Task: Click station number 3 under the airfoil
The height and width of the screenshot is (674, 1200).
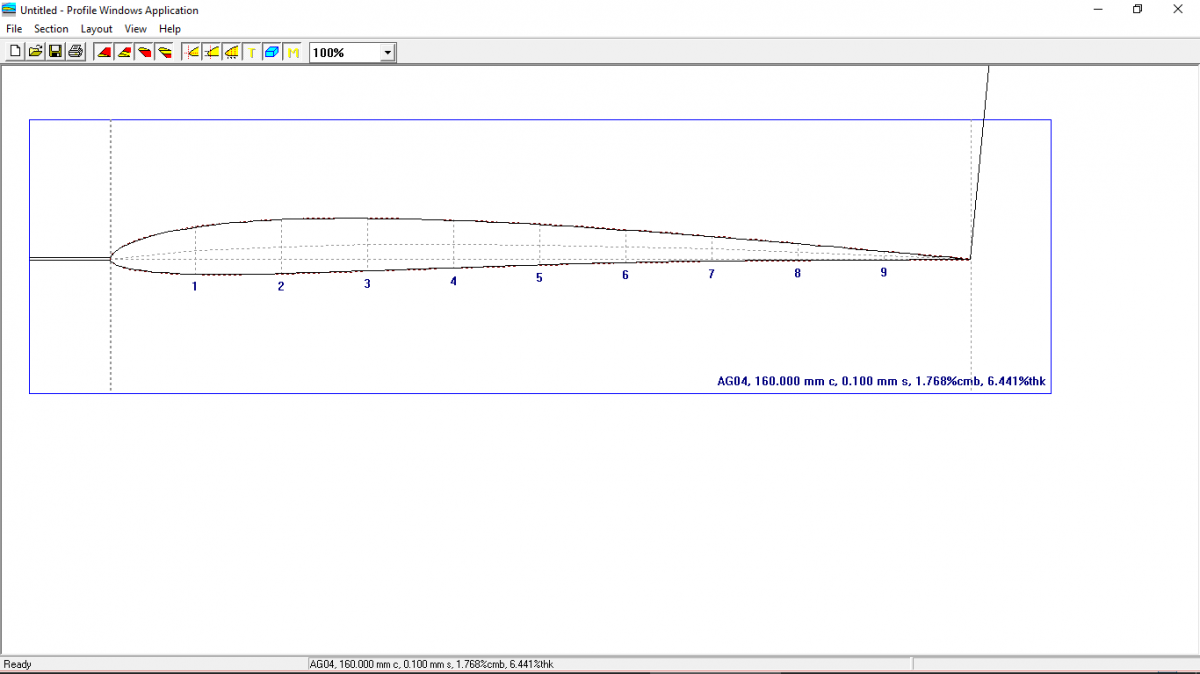Action: 367,284
